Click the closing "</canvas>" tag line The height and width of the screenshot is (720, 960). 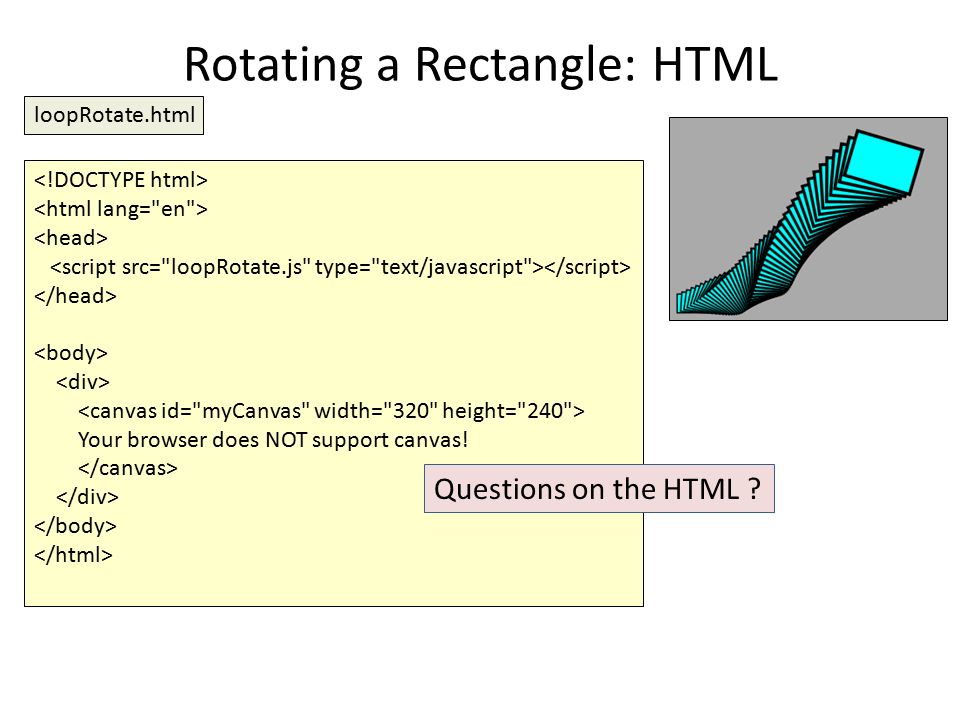pos(128,468)
